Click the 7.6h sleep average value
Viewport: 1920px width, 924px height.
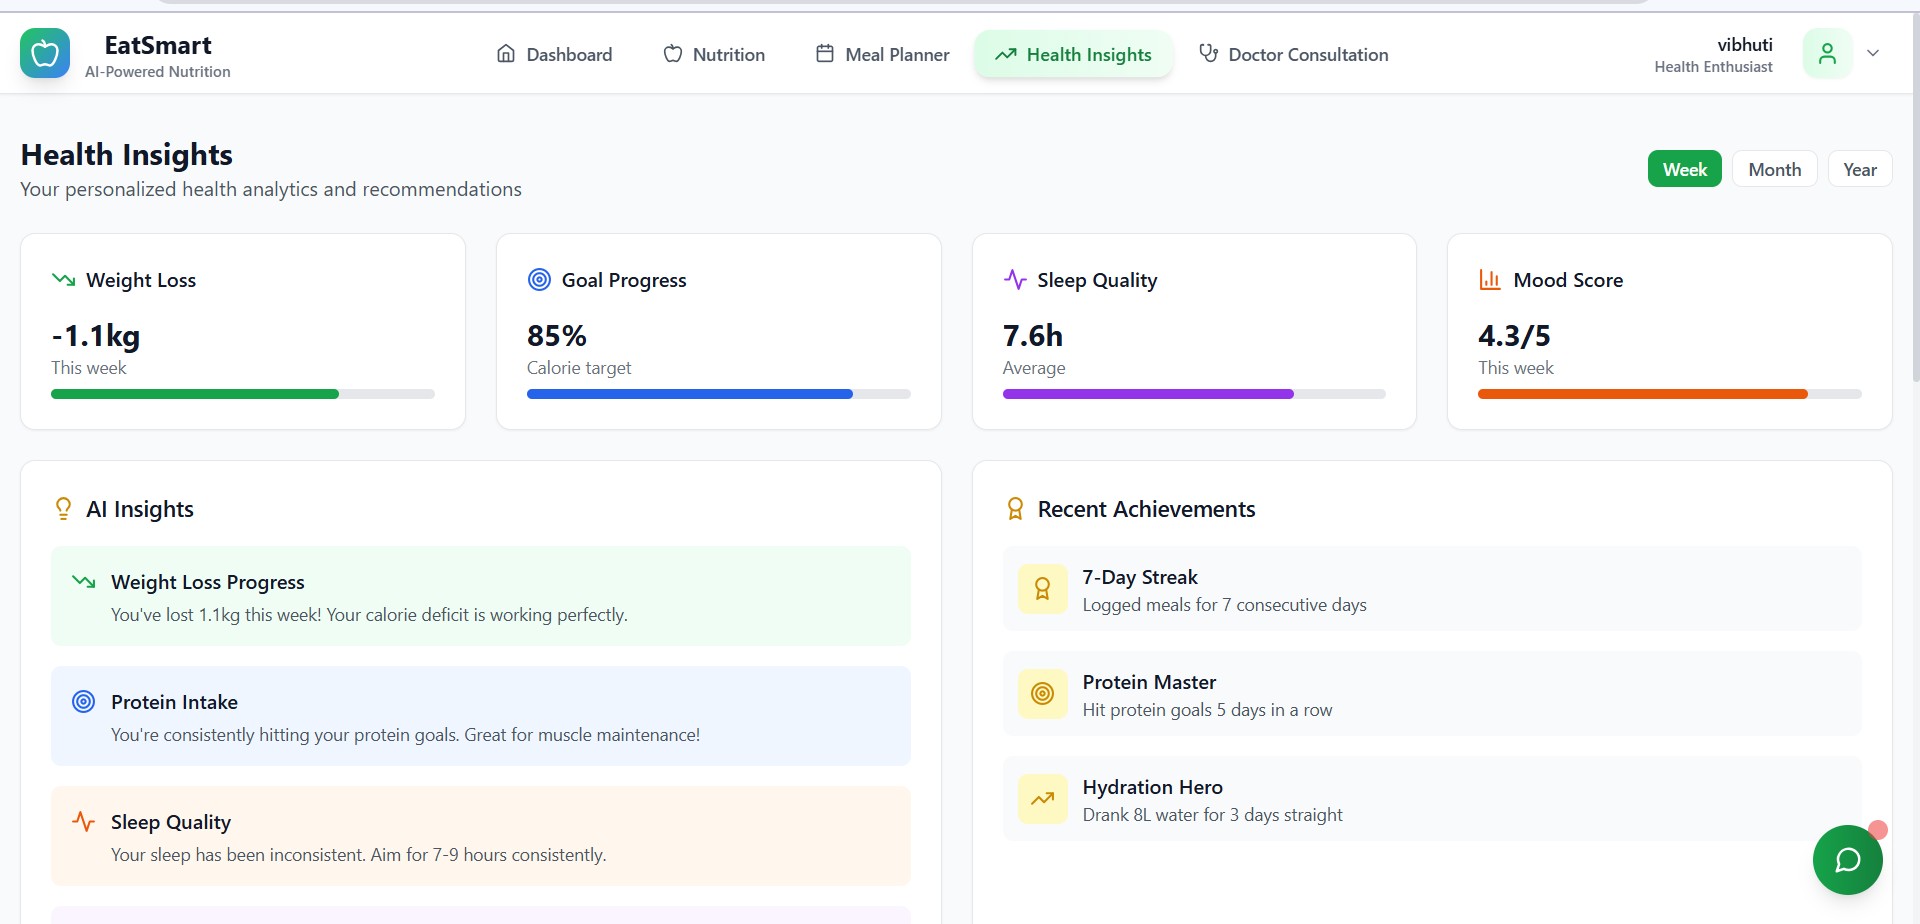(x=1033, y=336)
